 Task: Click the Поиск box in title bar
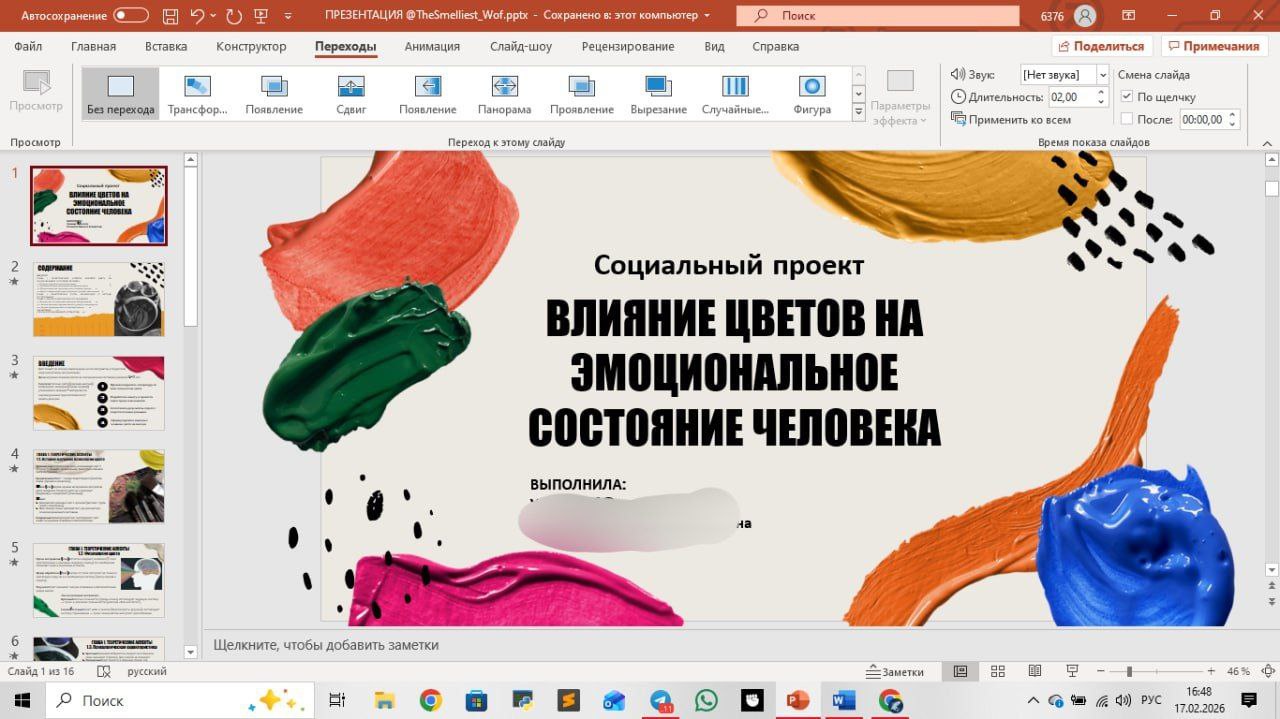877,16
